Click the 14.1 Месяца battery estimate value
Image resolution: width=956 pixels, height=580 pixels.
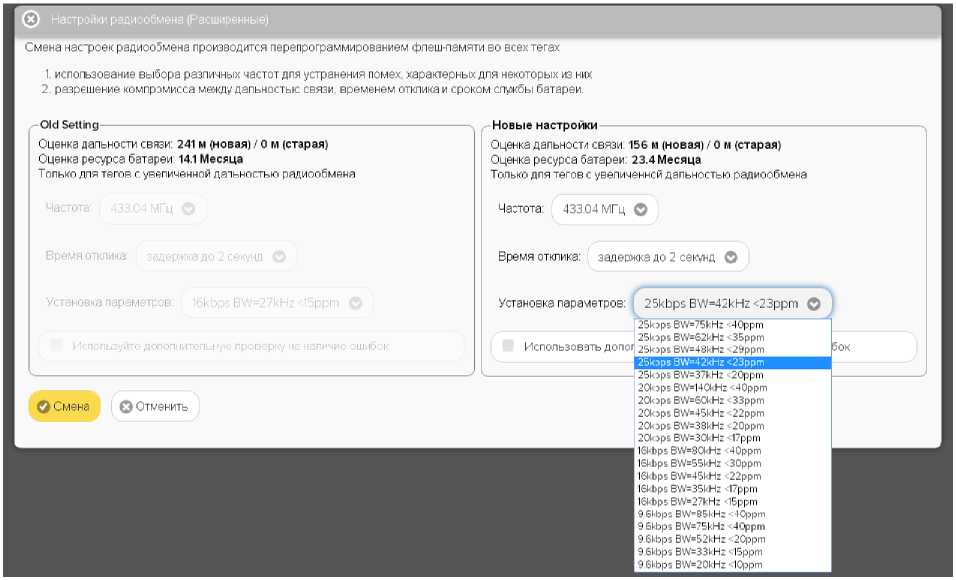210,159
